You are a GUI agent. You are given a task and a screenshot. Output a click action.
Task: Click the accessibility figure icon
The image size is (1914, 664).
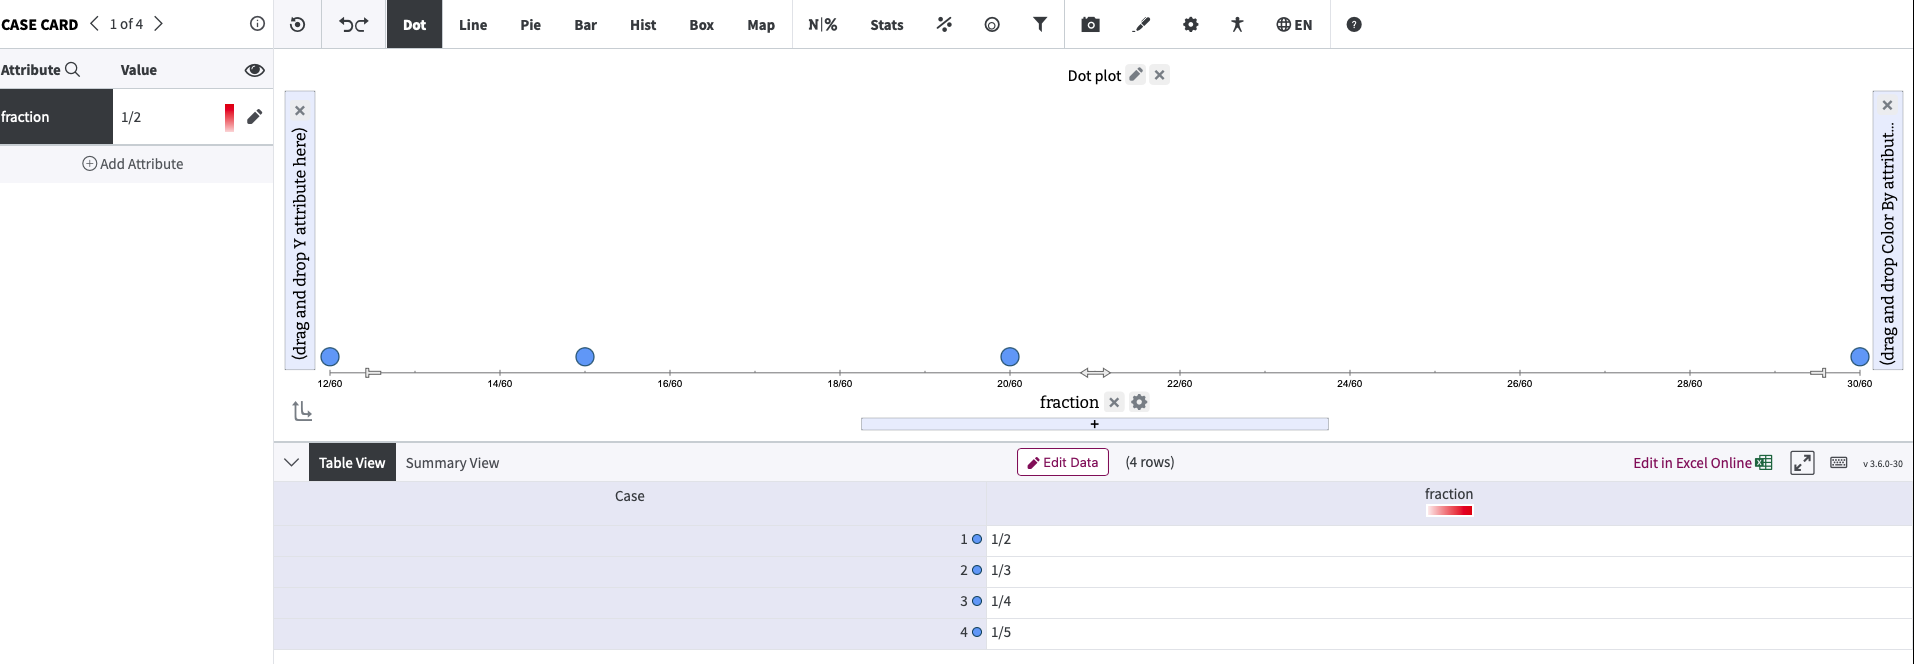[1237, 25]
